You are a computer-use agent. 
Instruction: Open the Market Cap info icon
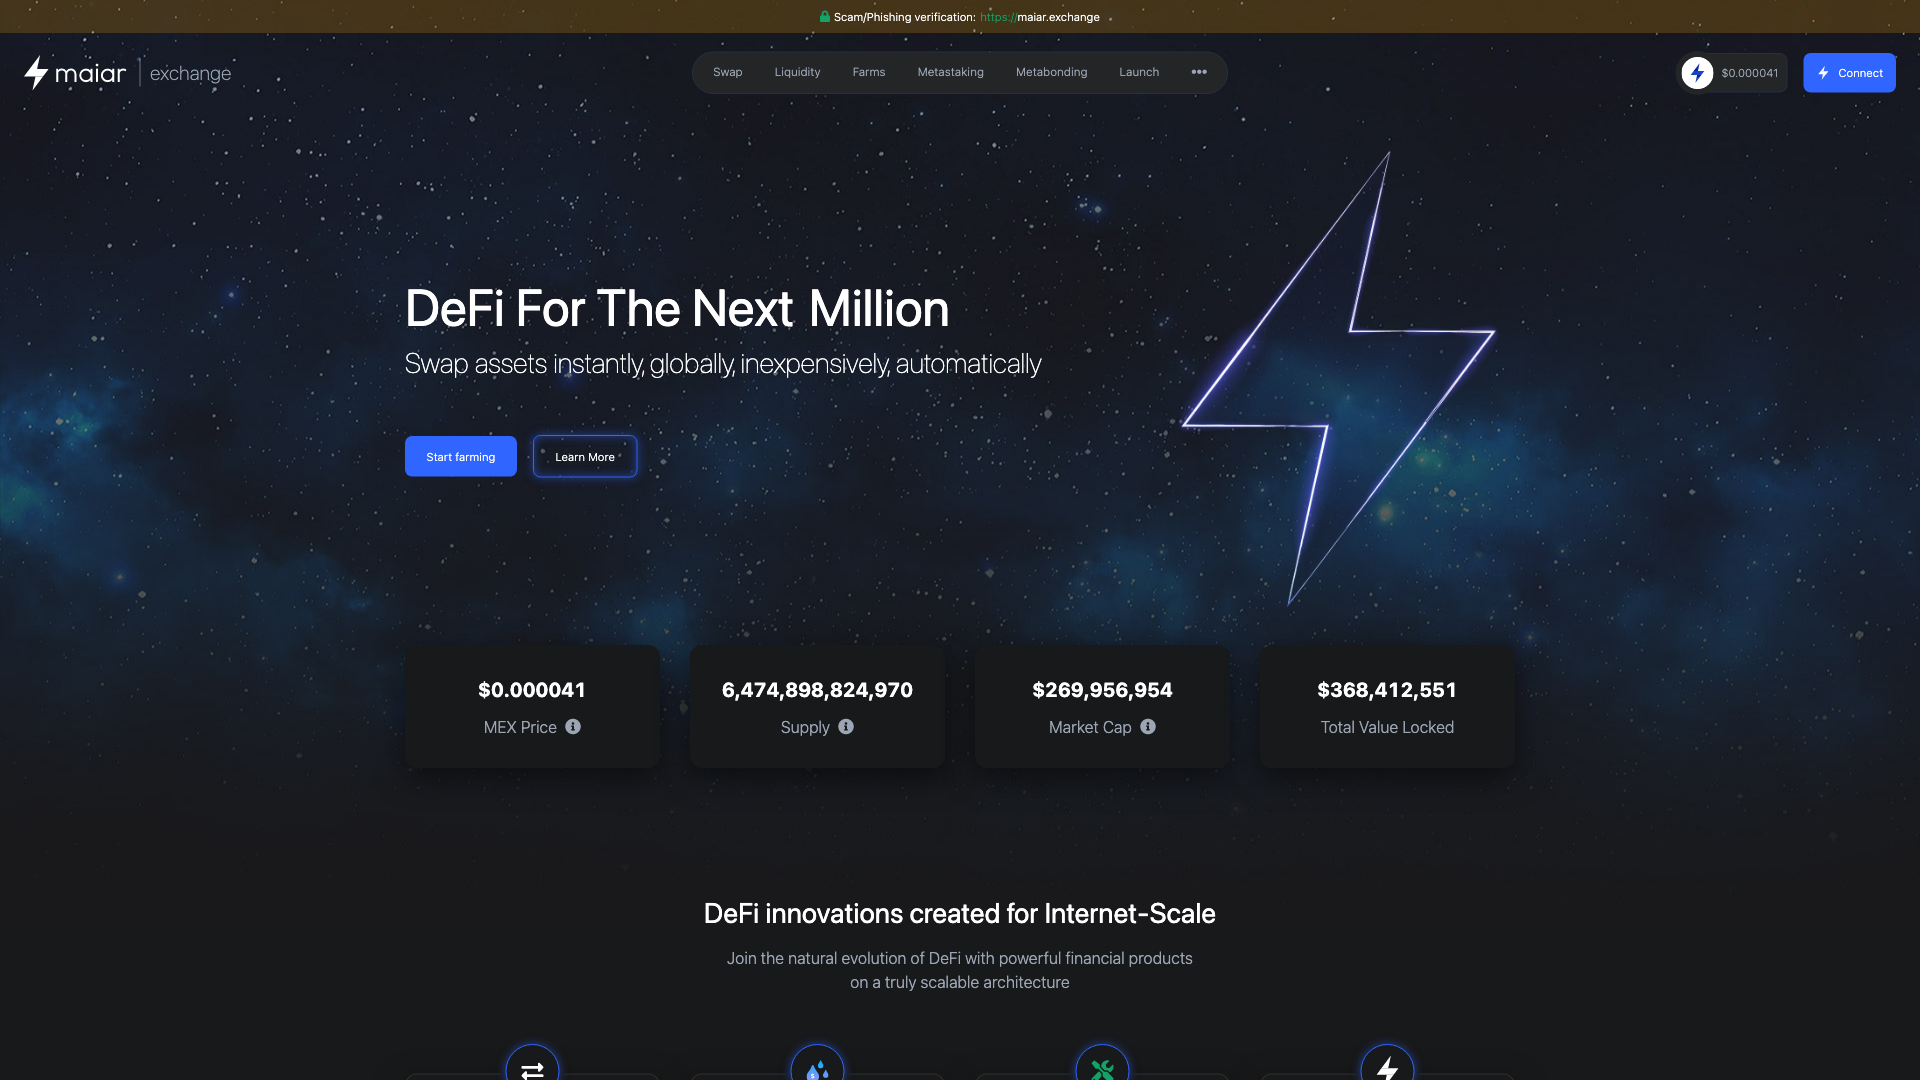point(1148,727)
